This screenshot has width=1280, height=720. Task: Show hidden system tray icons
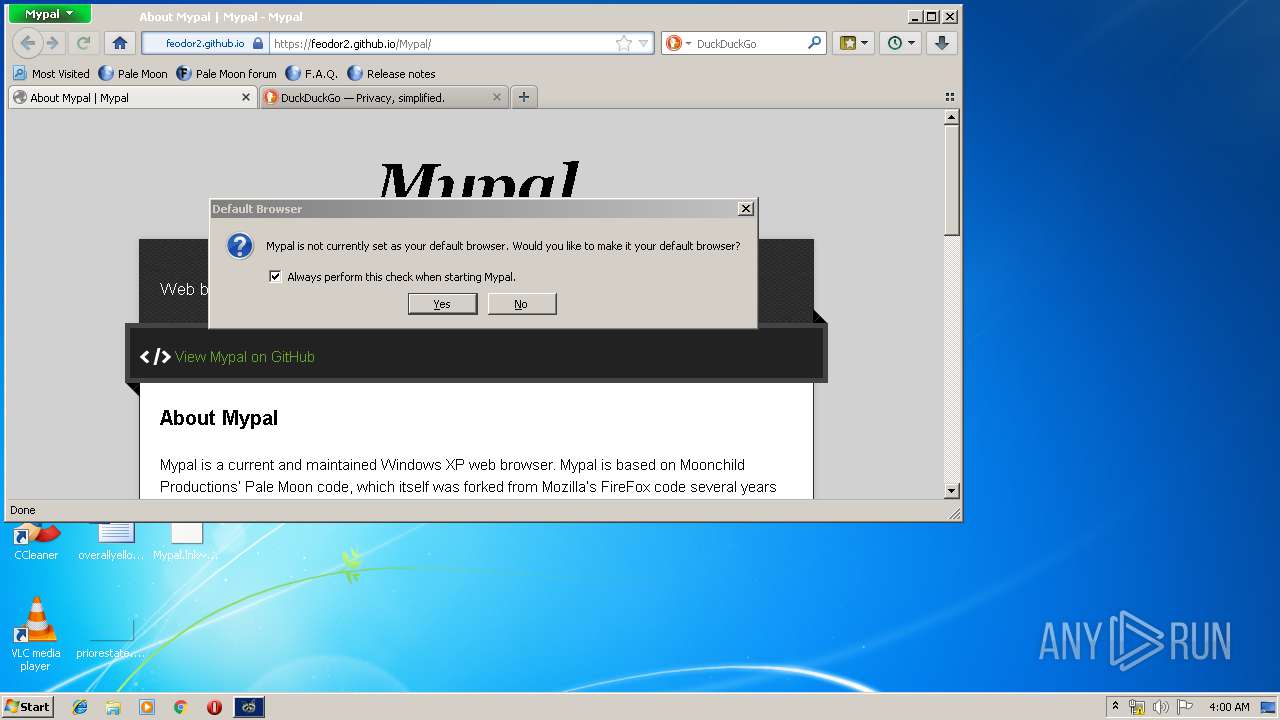tap(1115, 706)
